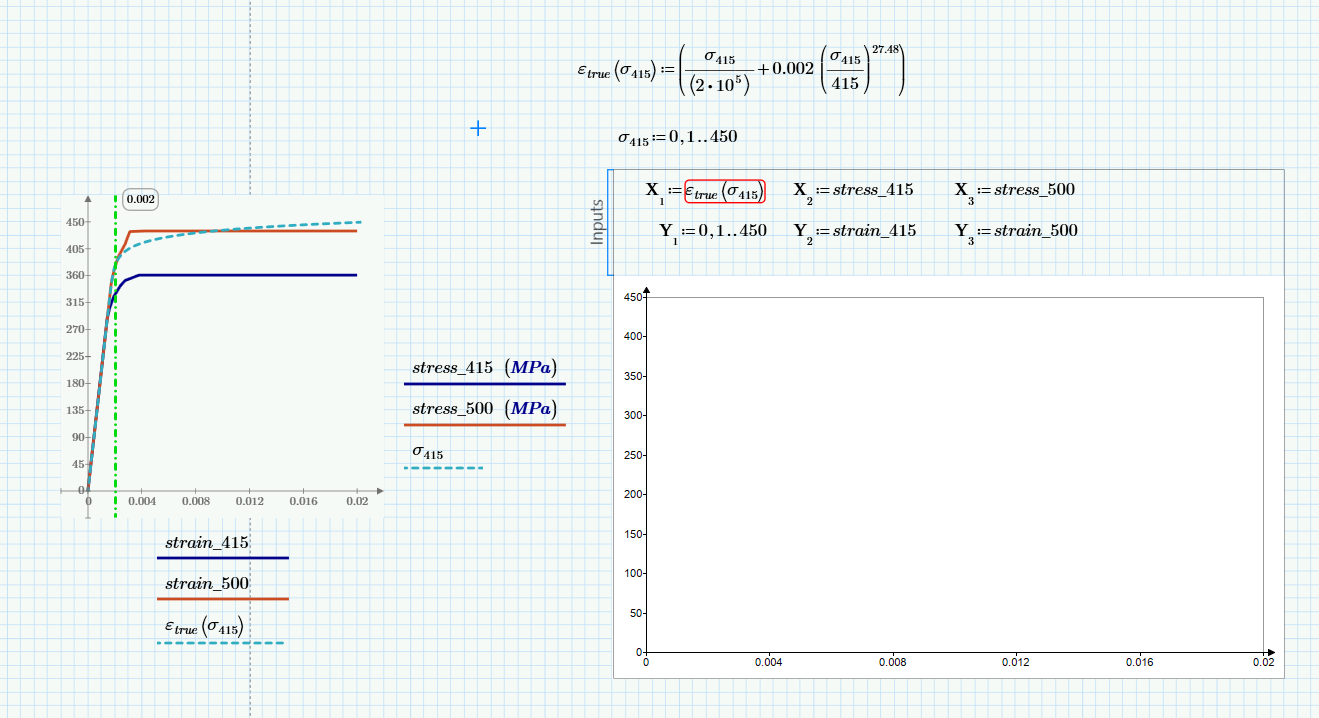Select the red-highlighted ε_true(σ415) expression
The width and height of the screenshot is (1319, 718).
click(723, 189)
